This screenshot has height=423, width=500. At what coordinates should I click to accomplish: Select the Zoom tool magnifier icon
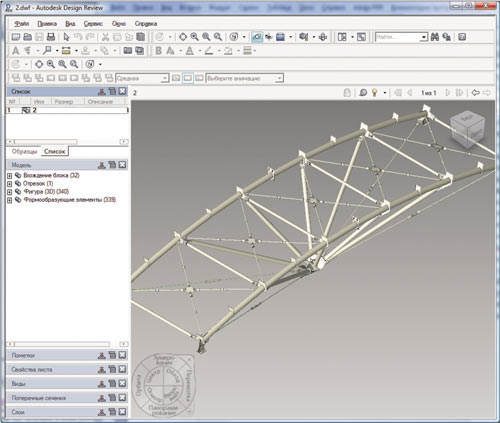(x=194, y=37)
